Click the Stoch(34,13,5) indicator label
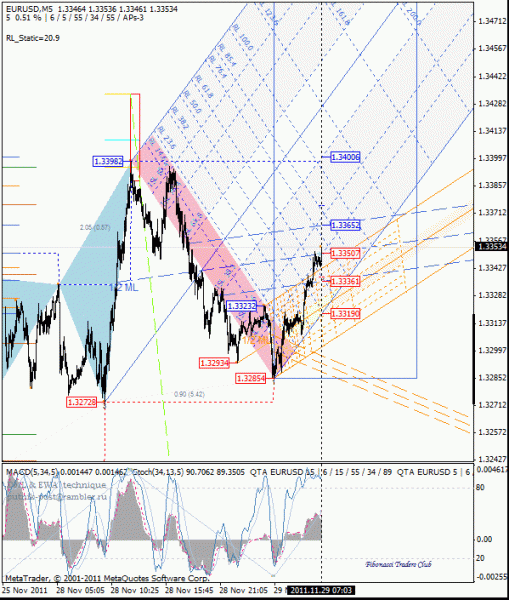Viewport: 509px width, 600px height. 158,472
